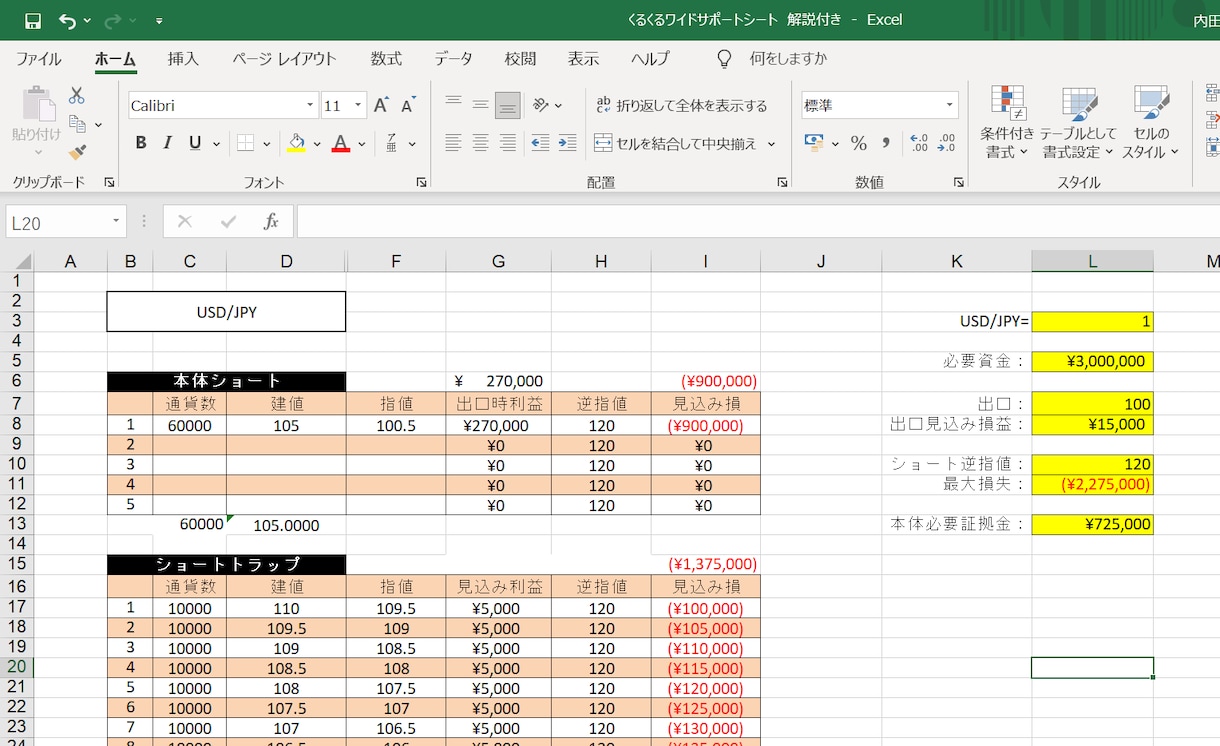The height and width of the screenshot is (746, 1220).
Task: Select column G header
Action: tap(498, 262)
